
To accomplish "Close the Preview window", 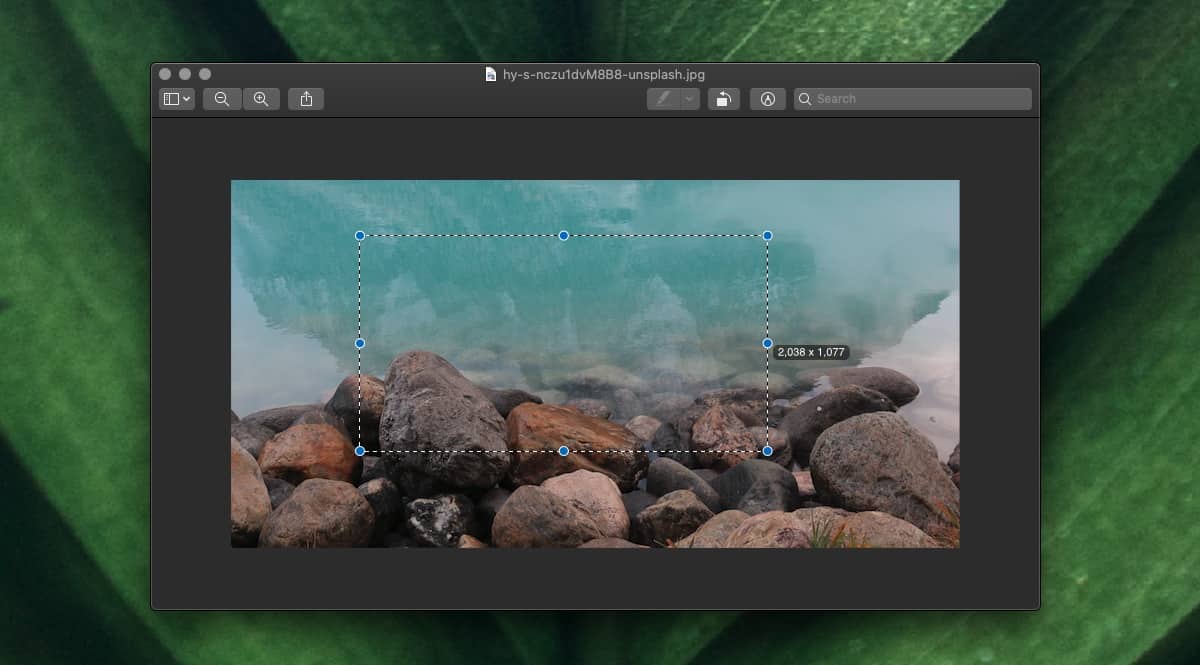I will pyautogui.click(x=165, y=74).
